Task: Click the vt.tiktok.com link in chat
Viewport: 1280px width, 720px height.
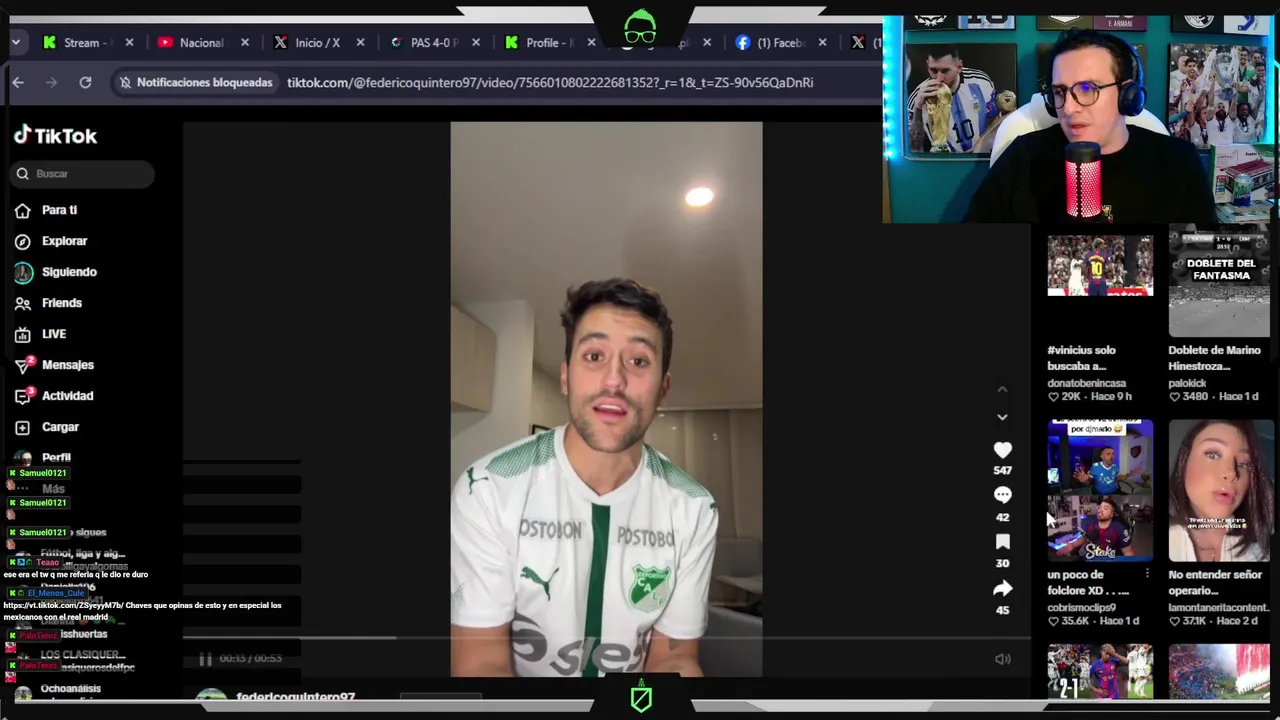Action: [62, 605]
